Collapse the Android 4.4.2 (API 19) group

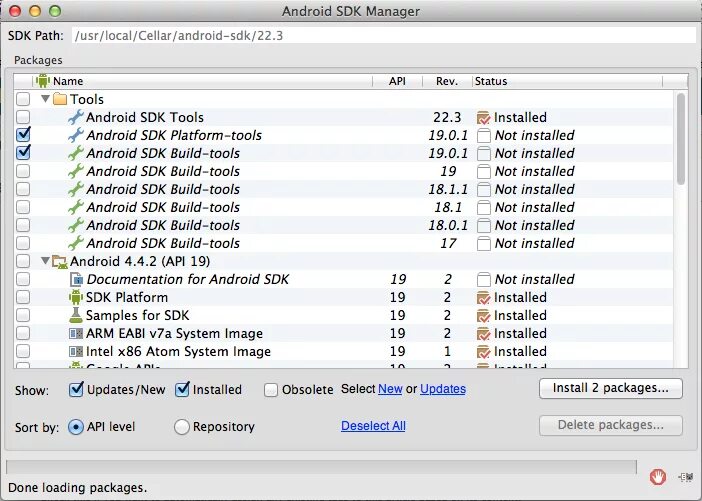45,261
